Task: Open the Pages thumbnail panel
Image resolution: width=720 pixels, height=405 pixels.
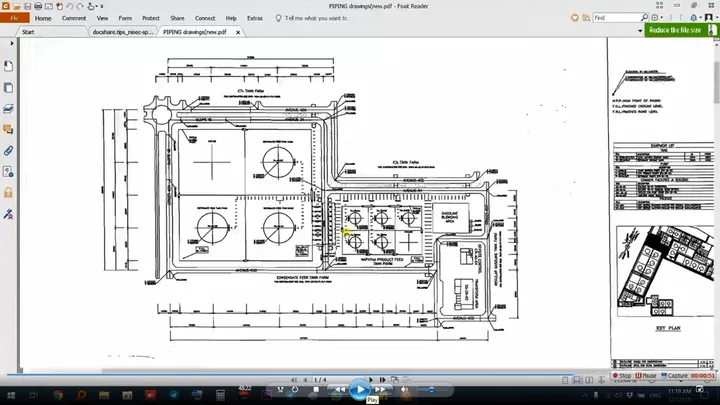Action: 8,88
